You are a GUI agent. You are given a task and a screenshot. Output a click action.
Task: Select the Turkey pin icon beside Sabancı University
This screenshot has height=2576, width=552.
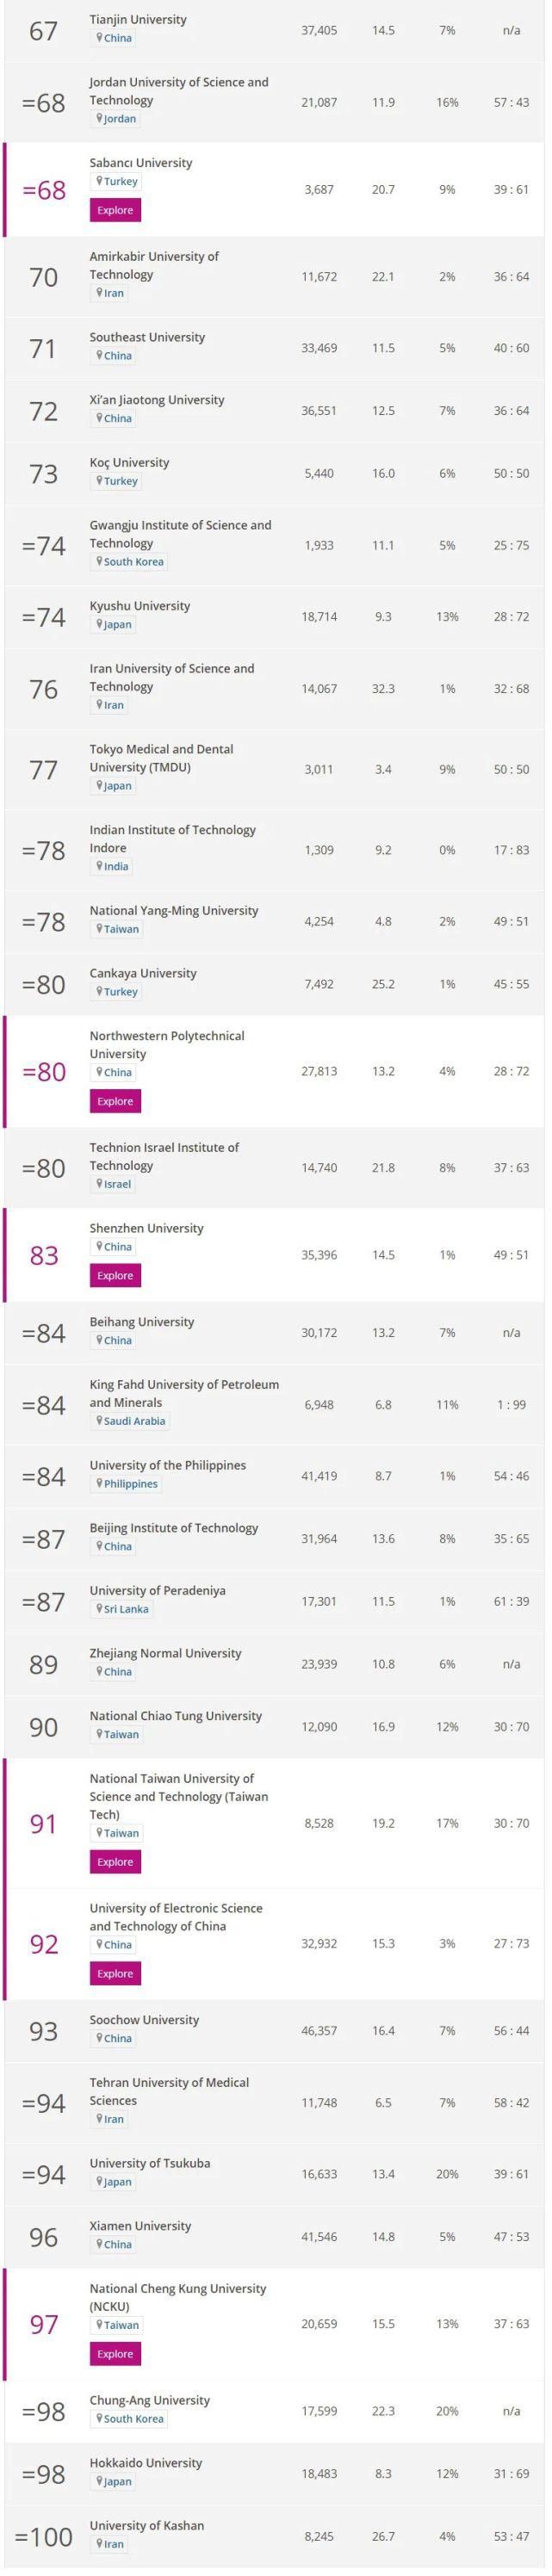[100, 181]
